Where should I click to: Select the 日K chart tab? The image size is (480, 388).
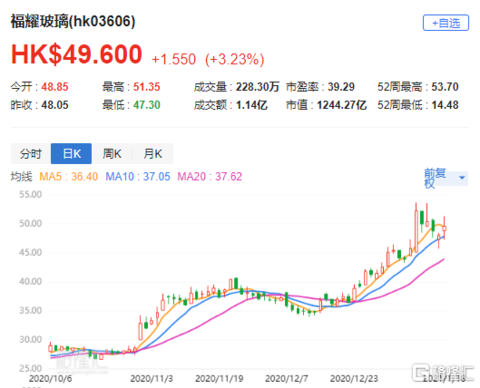(71, 154)
